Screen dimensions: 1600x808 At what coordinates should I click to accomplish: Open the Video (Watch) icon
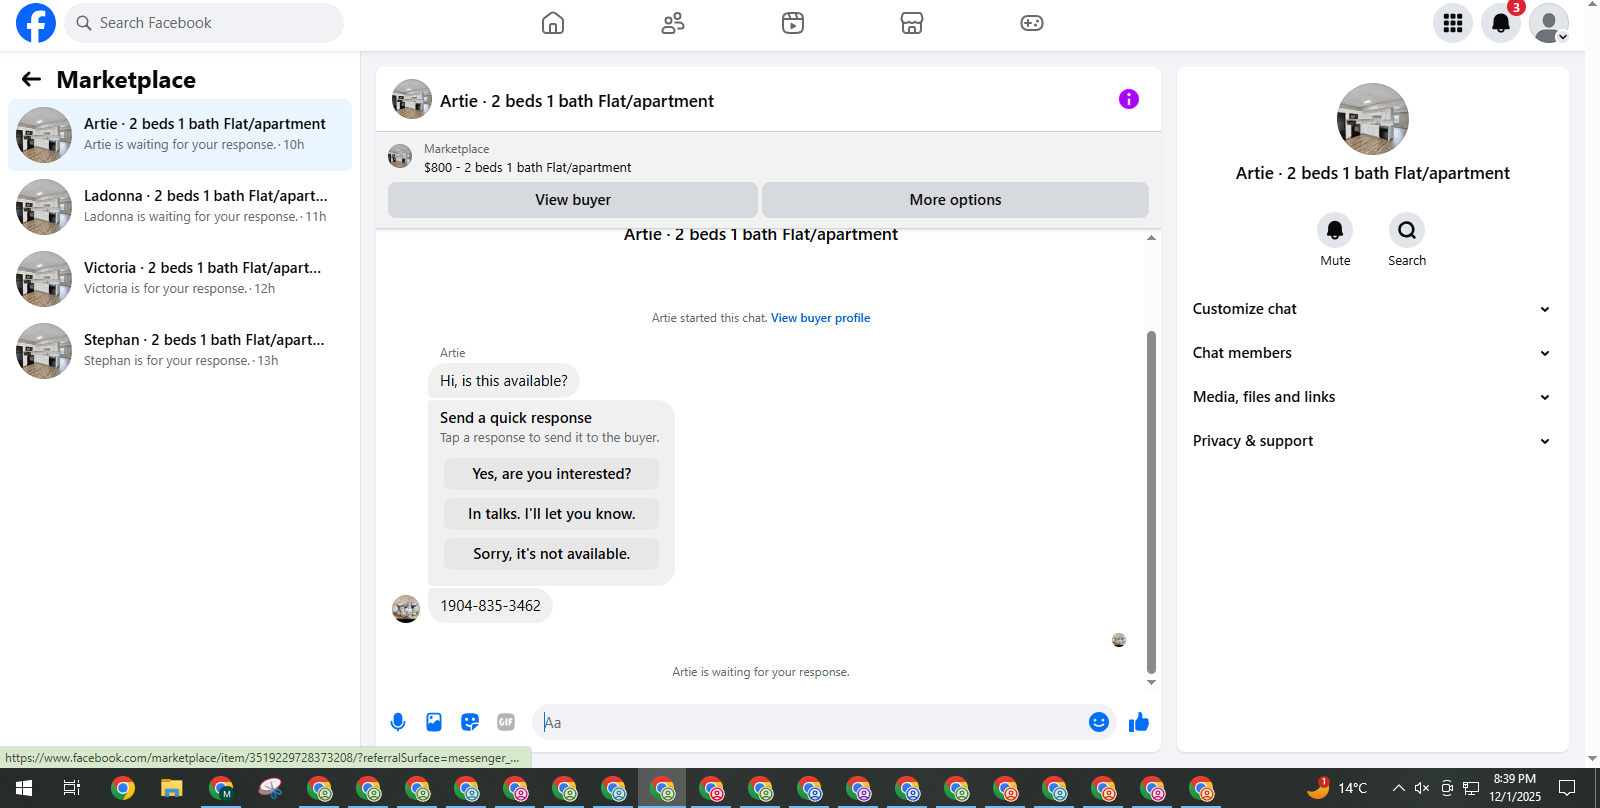793,23
